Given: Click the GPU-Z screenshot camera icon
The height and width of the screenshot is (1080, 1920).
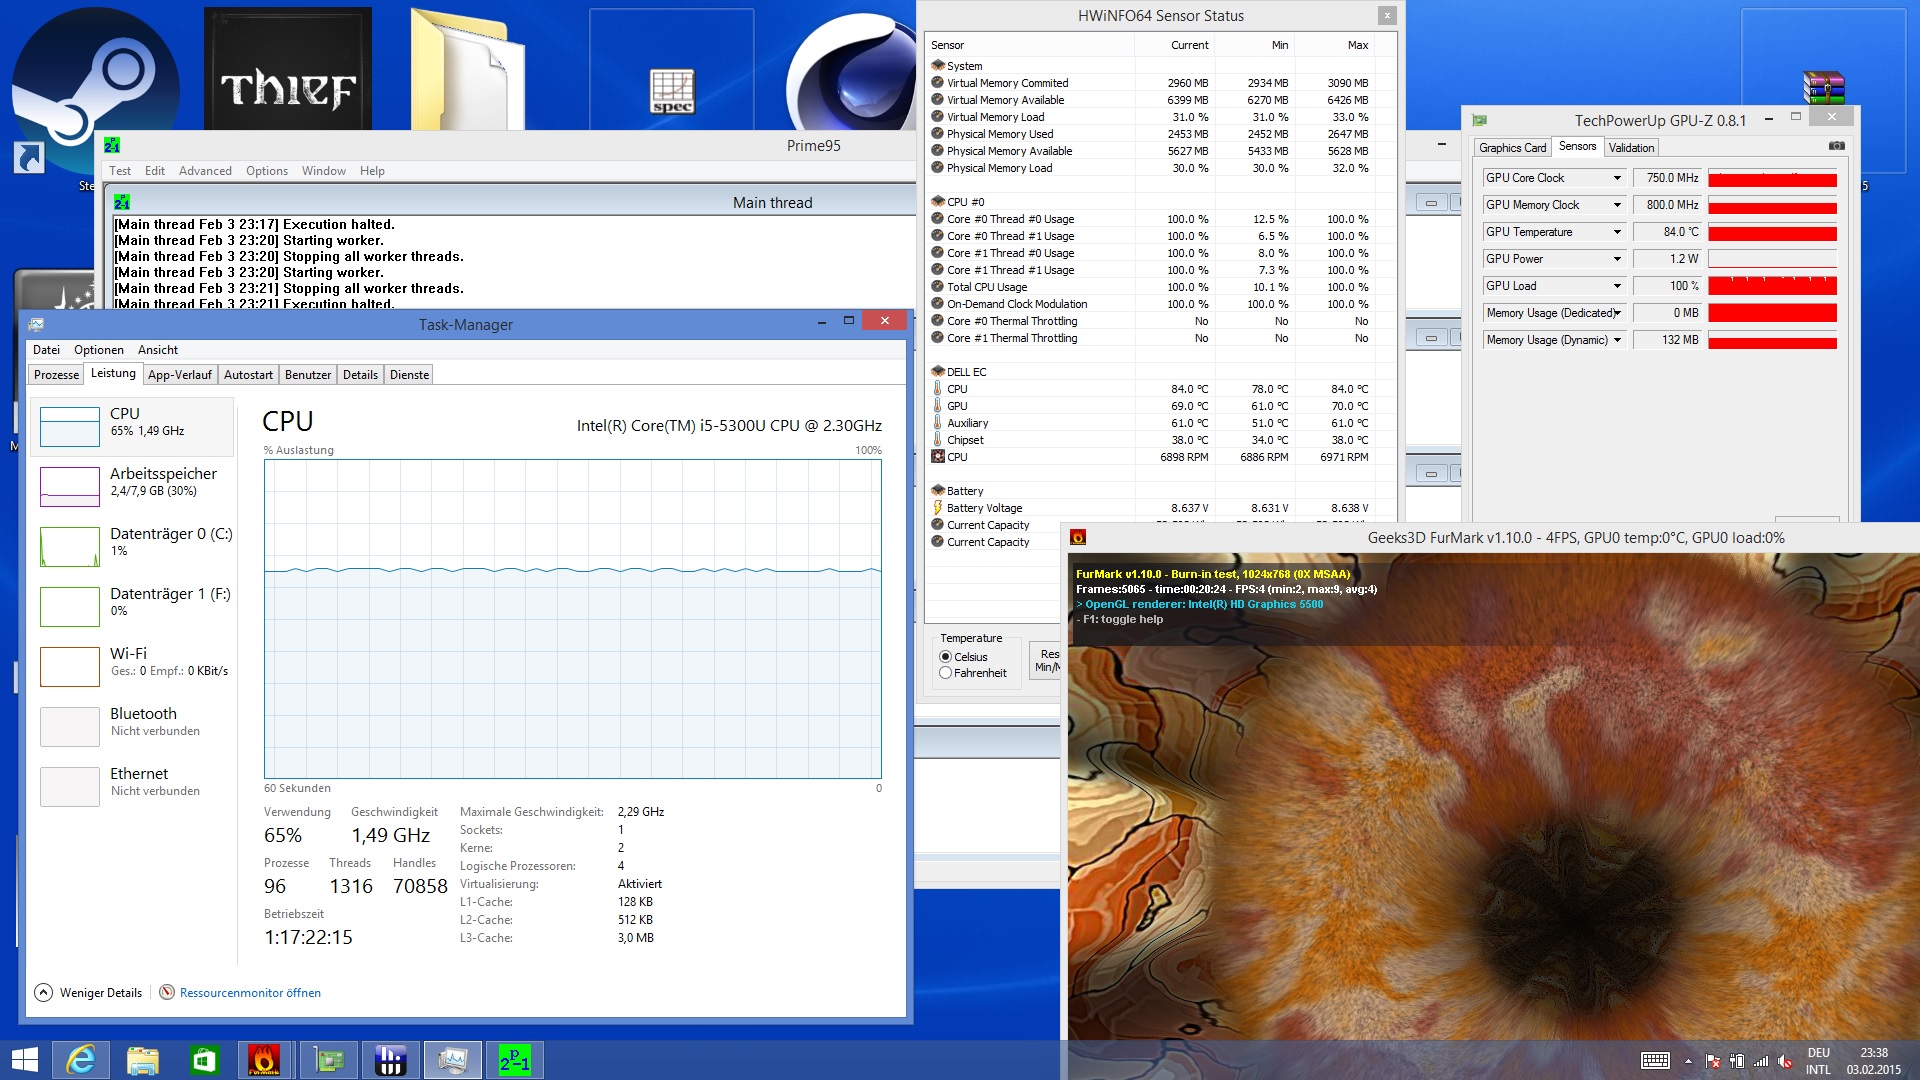Looking at the screenshot, I should pos(1836,146).
